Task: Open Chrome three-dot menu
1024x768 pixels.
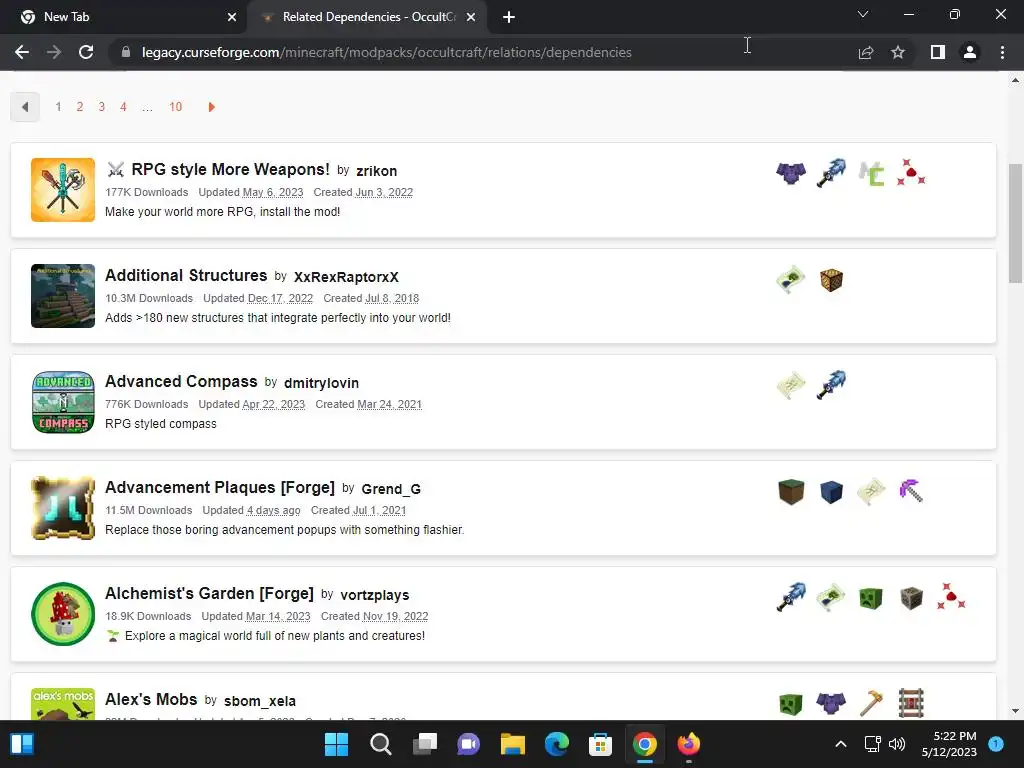Action: point(1002,52)
